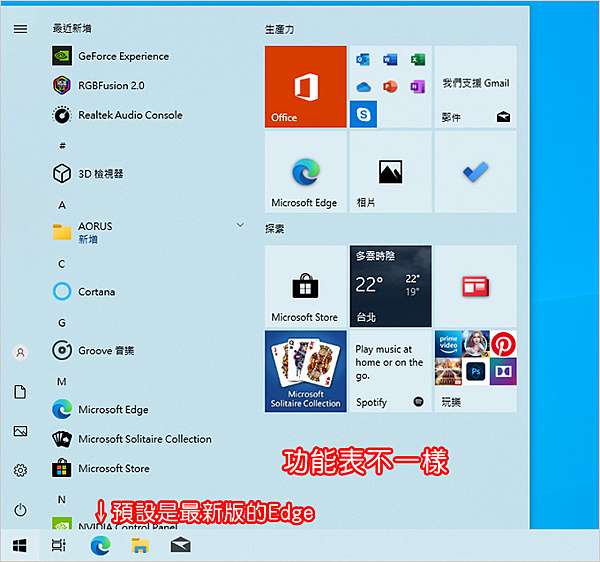This screenshot has height=562, width=600.
Task: Open 3D 檢視器 app
Action: (88, 174)
